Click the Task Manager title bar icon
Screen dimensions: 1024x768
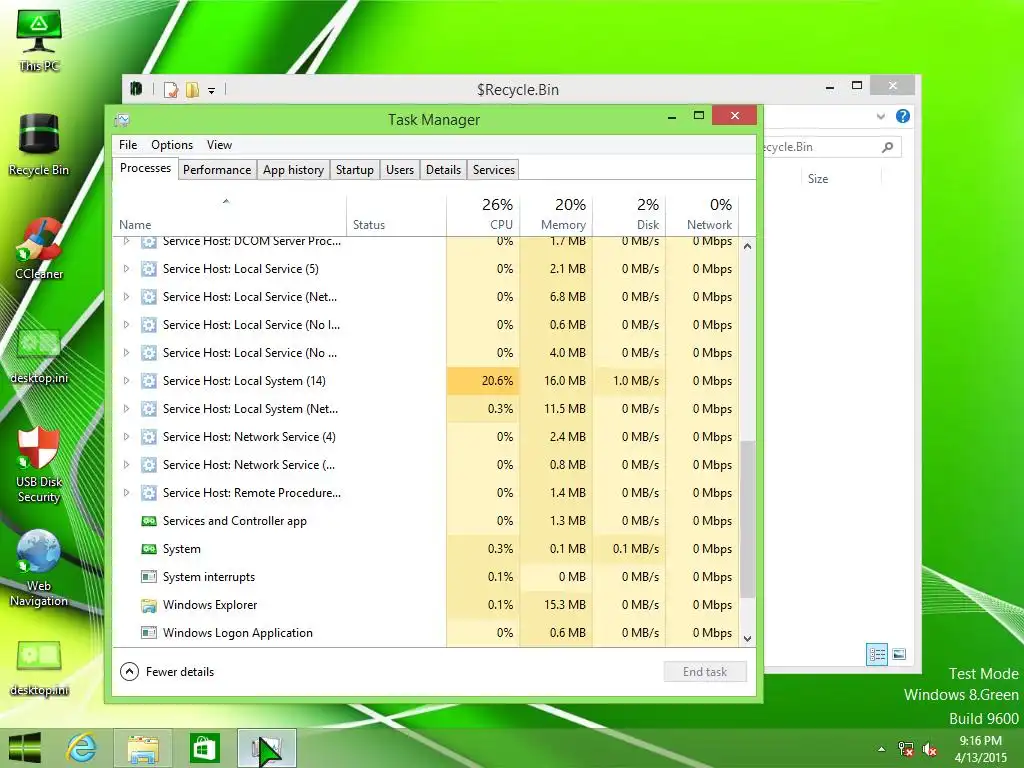tap(122, 120)
